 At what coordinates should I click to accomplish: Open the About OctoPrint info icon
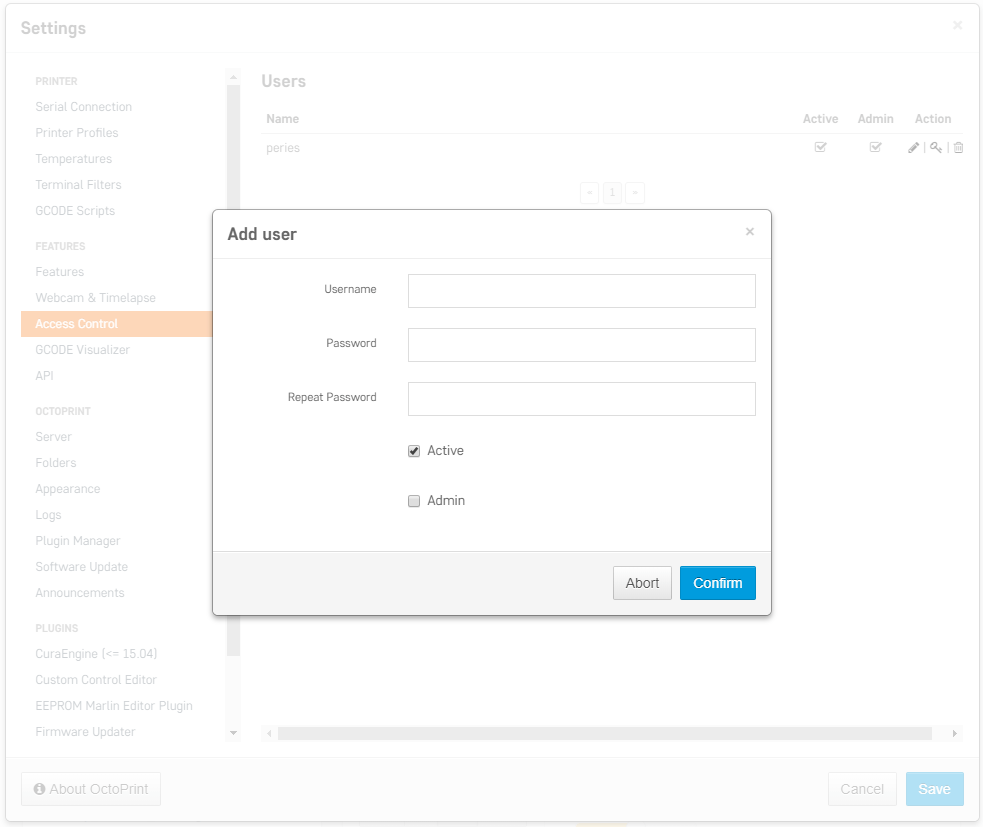click(38, 789)
